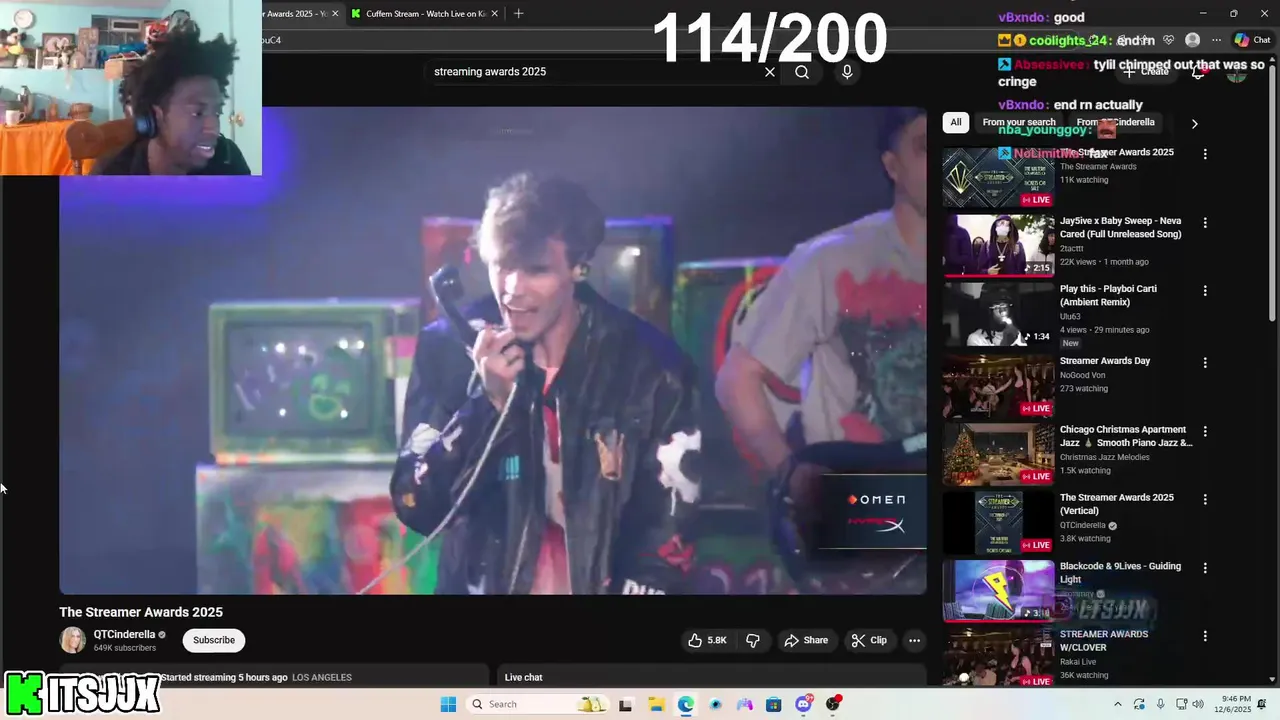Click the system tray microphone icon
Viewport: 1280px width, 720px height.
pyautogui.click(x=1160, y=704)
